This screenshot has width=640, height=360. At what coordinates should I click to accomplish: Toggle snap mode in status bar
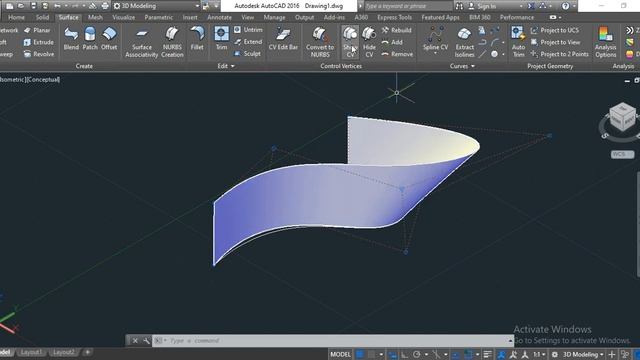tap(371, 354)
